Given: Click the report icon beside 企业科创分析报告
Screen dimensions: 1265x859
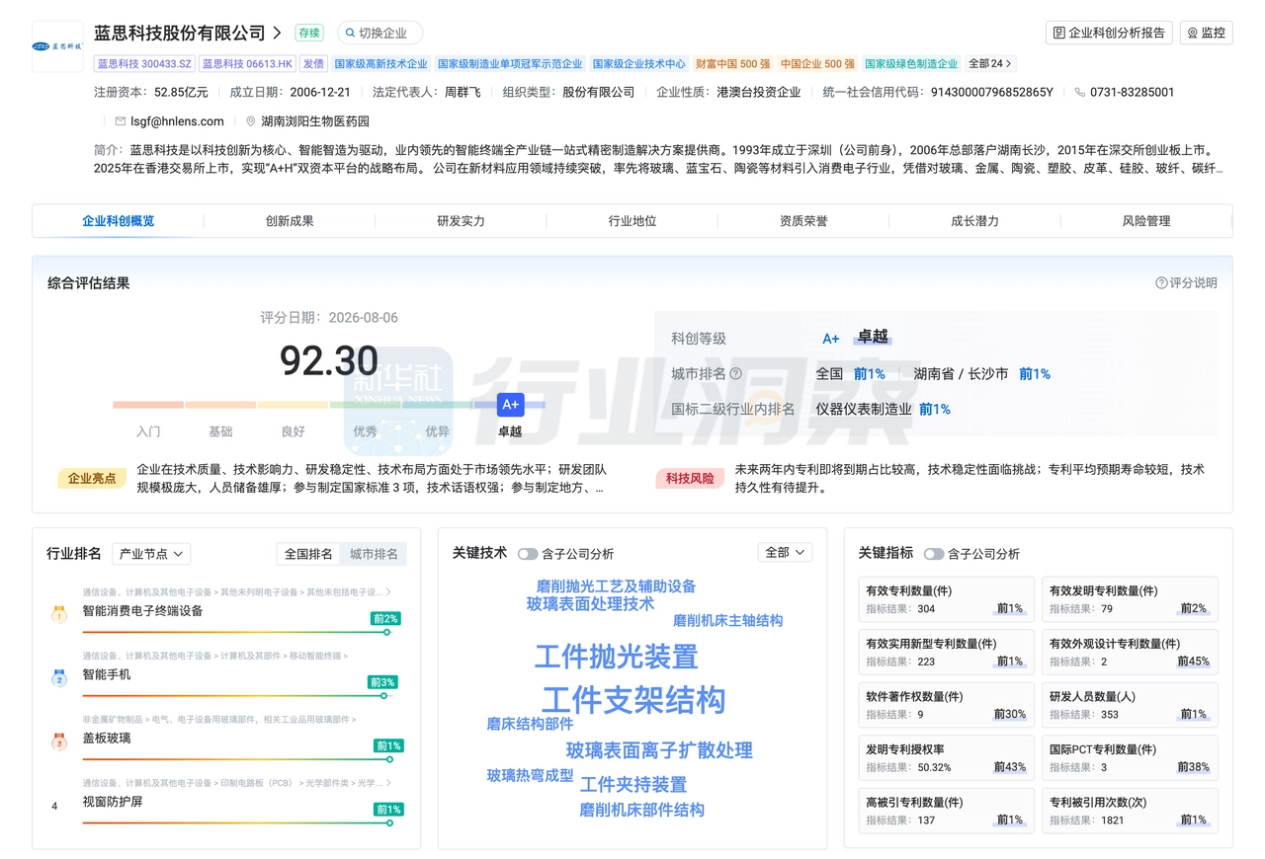Looking at the screenshot, I should coord(1059,33).
